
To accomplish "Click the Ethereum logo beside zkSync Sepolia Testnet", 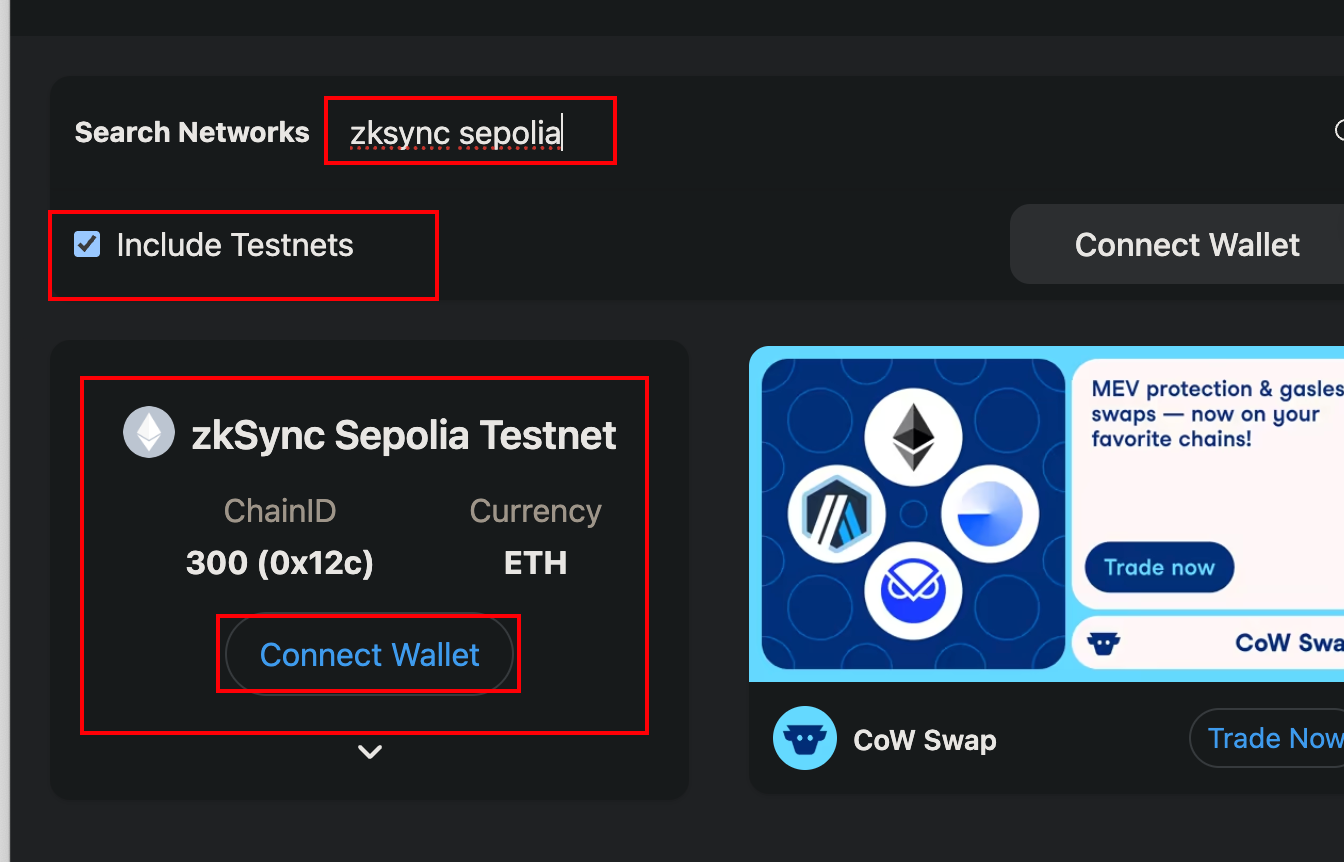I will click(x=149, y=433).
